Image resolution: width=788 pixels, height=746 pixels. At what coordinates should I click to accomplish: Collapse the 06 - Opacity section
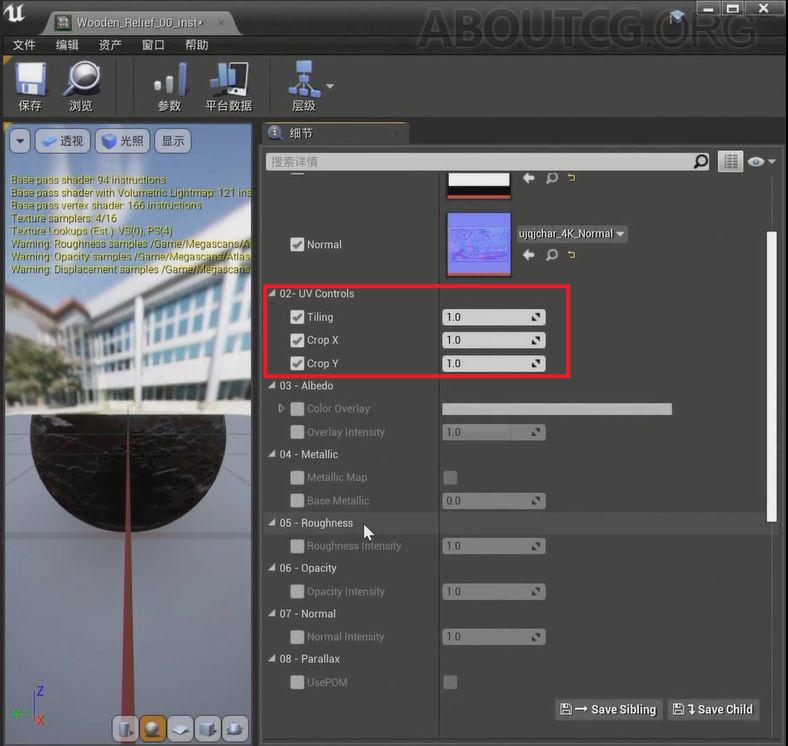point(272,568)
